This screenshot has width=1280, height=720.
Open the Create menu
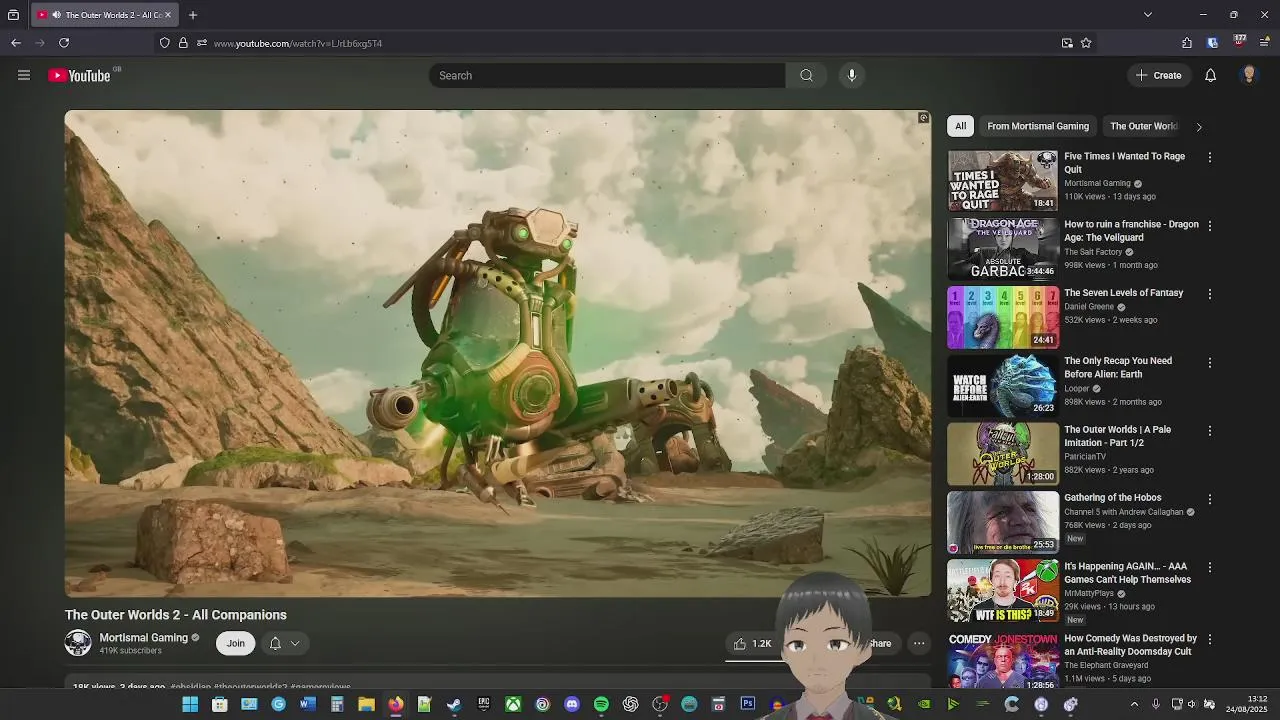pyautogui.click(x=1159, y=75)
